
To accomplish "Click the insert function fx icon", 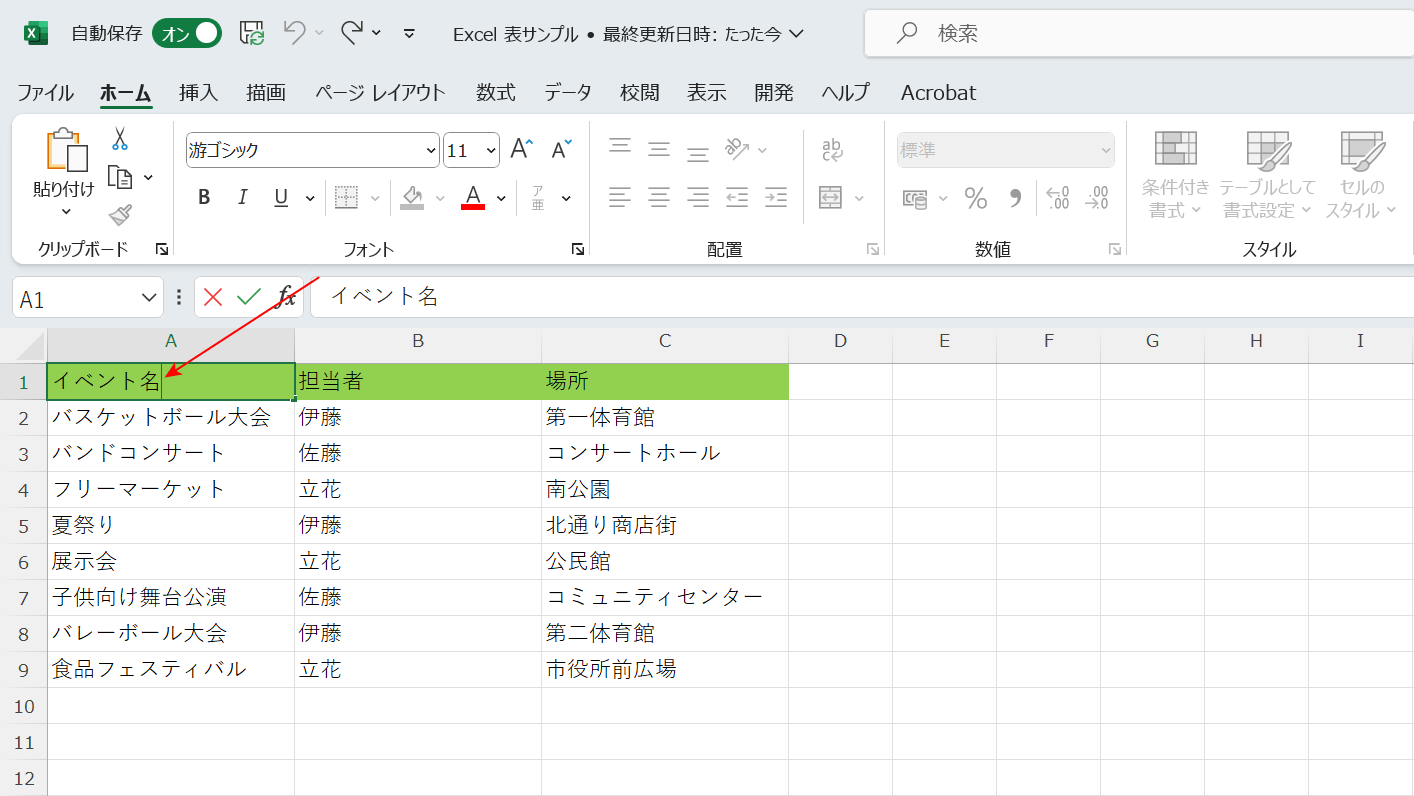I will 287,296.
